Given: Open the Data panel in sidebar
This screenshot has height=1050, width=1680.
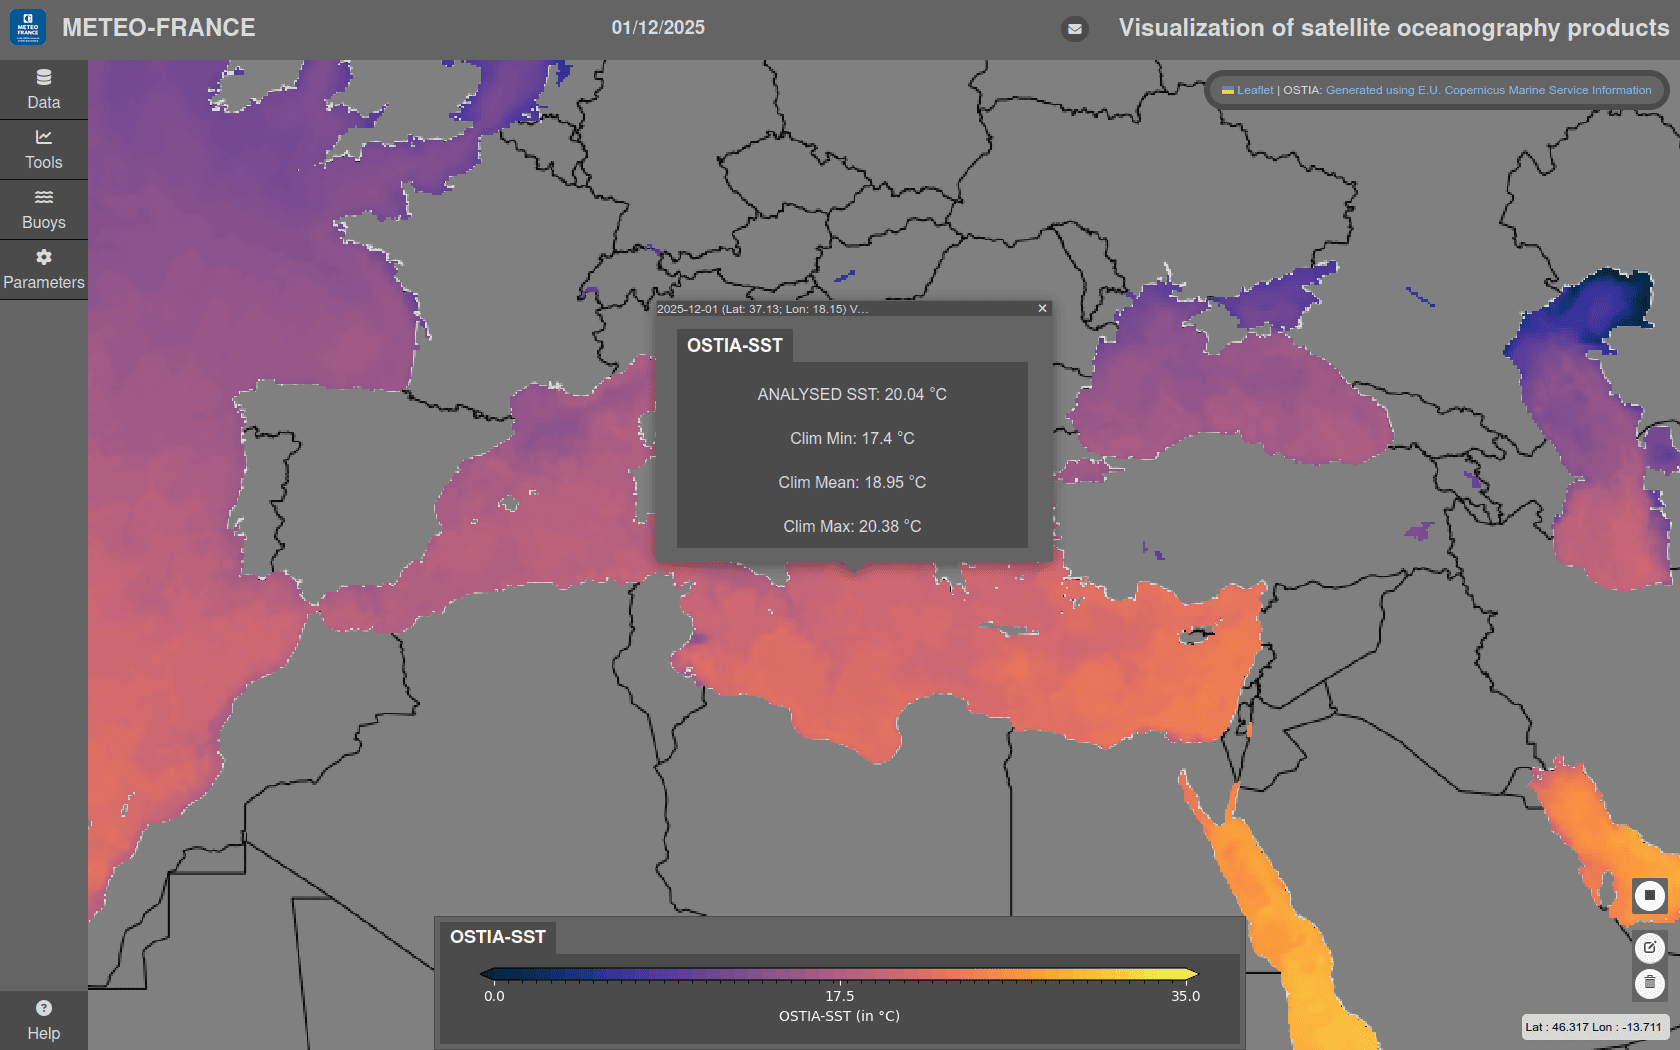Looking at the screenshot, I should pyautogui.click(x=43, y=90).
